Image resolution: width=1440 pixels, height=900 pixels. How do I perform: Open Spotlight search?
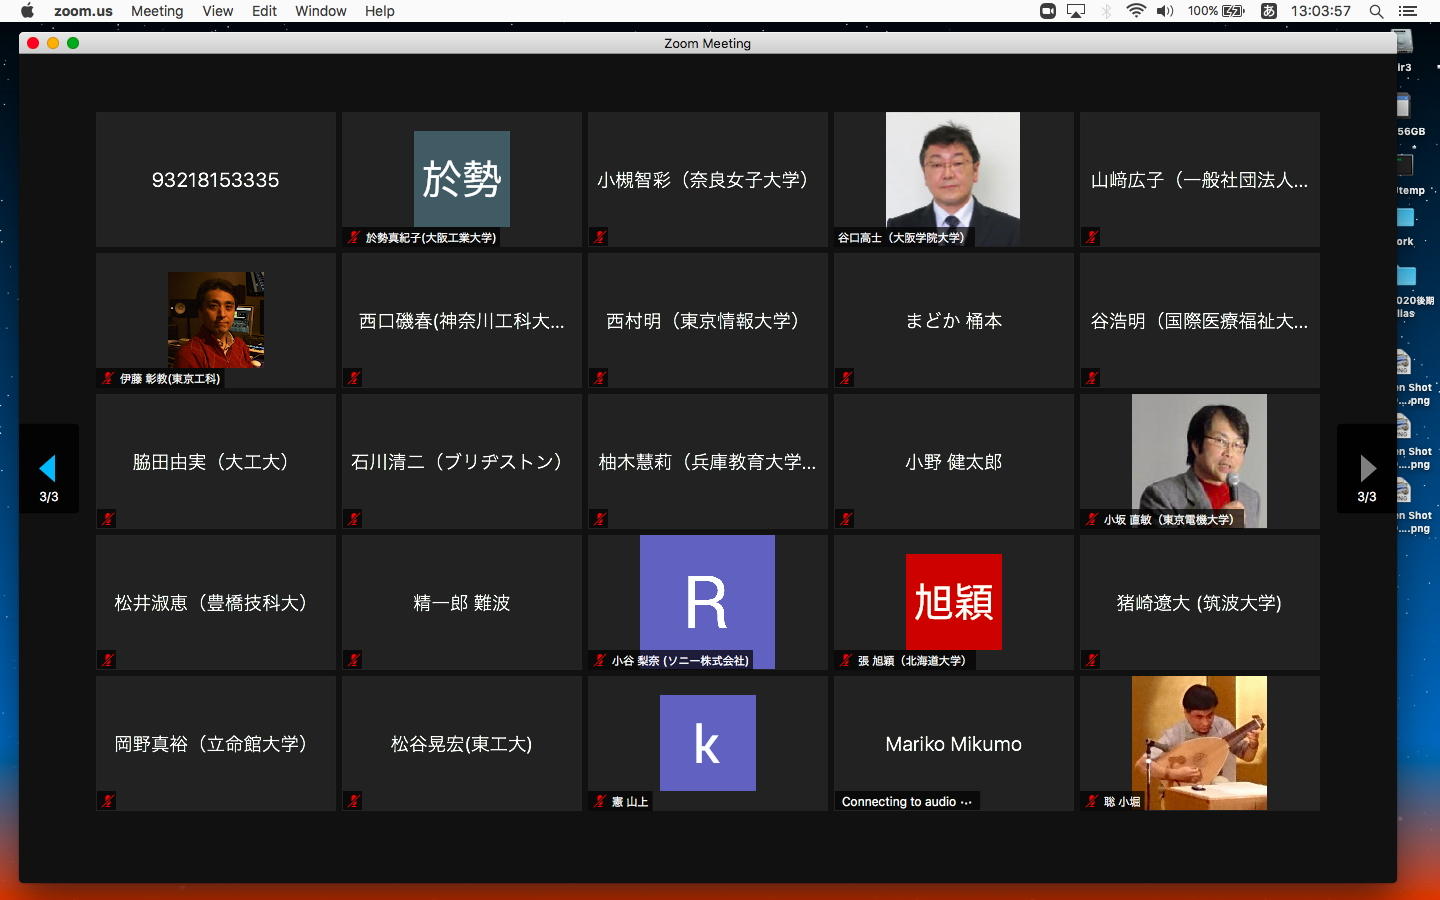(1376, 11)
